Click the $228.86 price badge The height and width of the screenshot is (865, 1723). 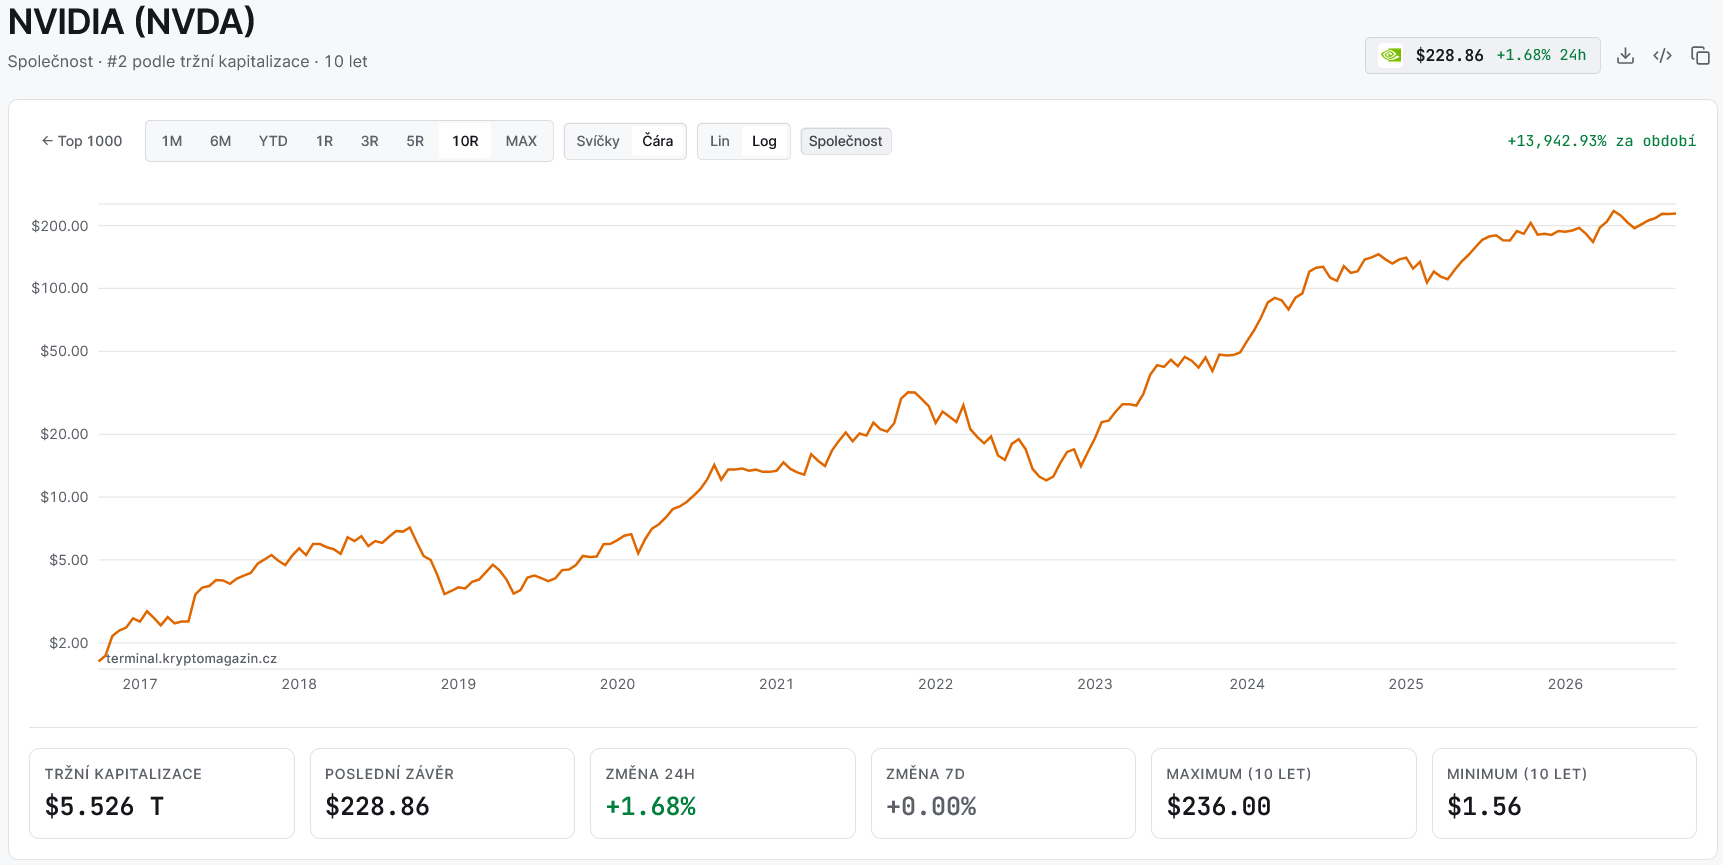[x=1482, y=56]
